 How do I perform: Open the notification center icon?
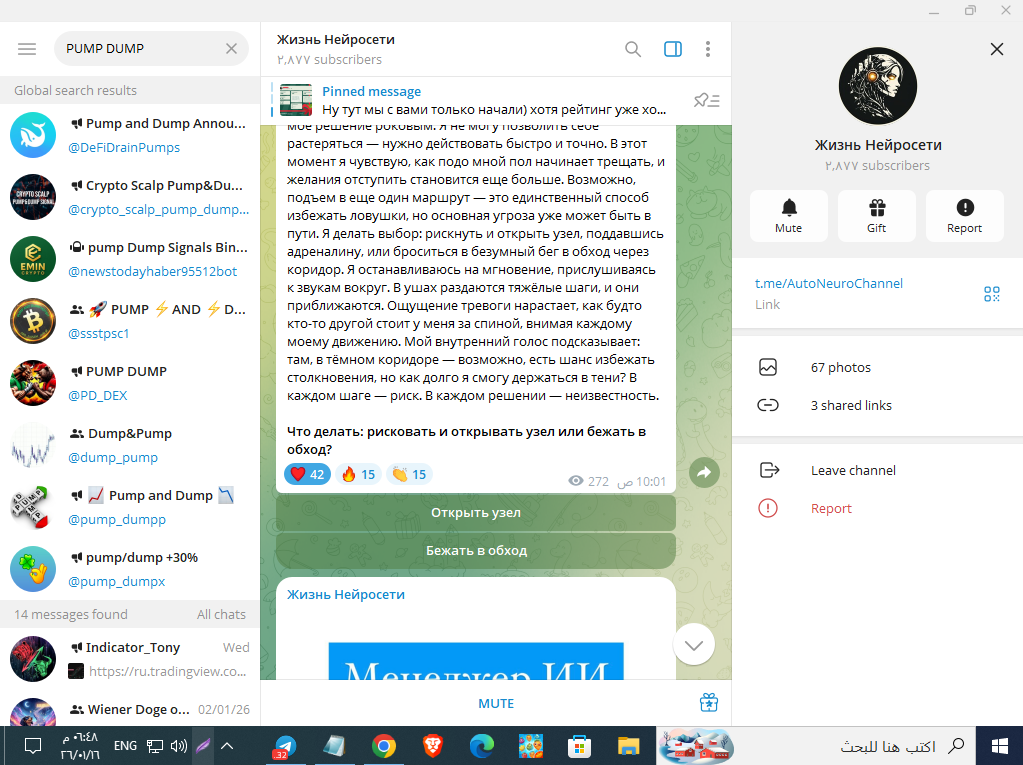[x=33, y=745]
